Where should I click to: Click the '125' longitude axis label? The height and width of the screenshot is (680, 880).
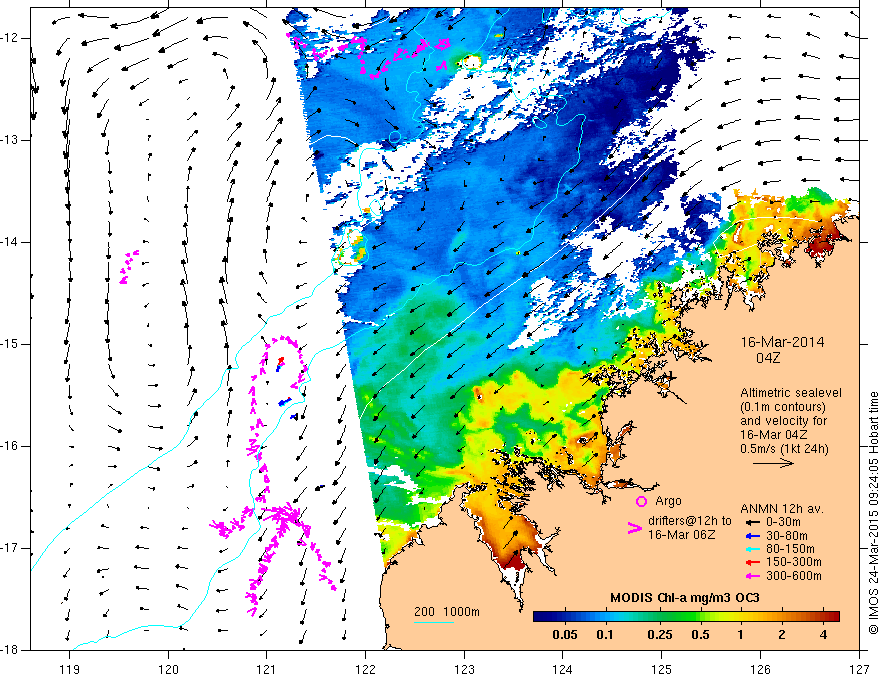coord(662,669)
